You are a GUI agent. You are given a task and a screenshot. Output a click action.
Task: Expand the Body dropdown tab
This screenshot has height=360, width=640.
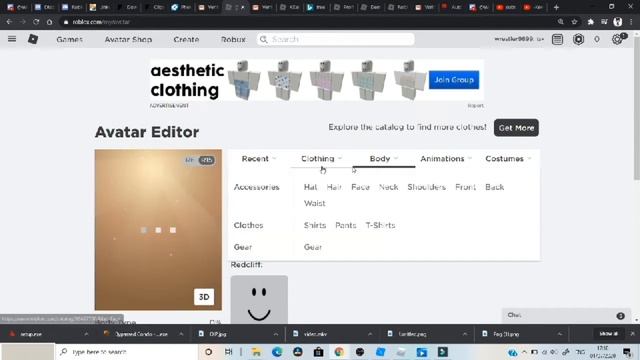pyautogui.click(x=384, y=158)
